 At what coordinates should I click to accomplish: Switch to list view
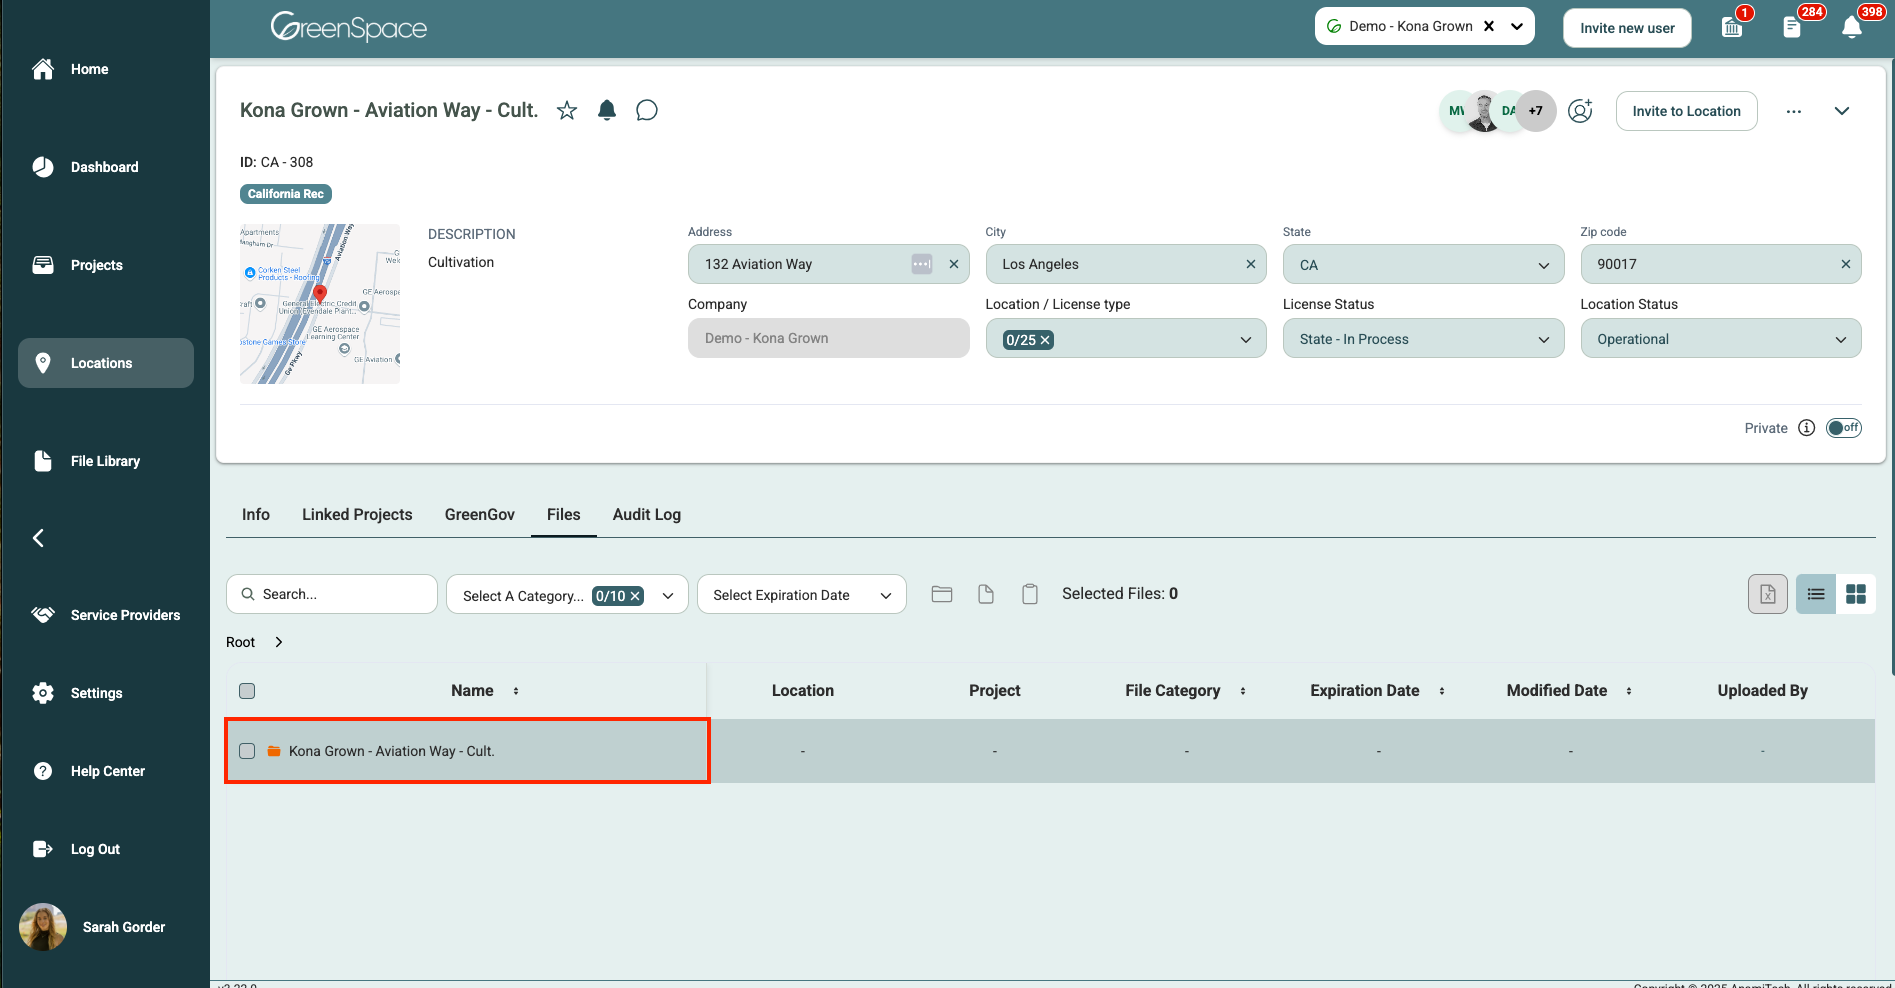(1816, 594)
